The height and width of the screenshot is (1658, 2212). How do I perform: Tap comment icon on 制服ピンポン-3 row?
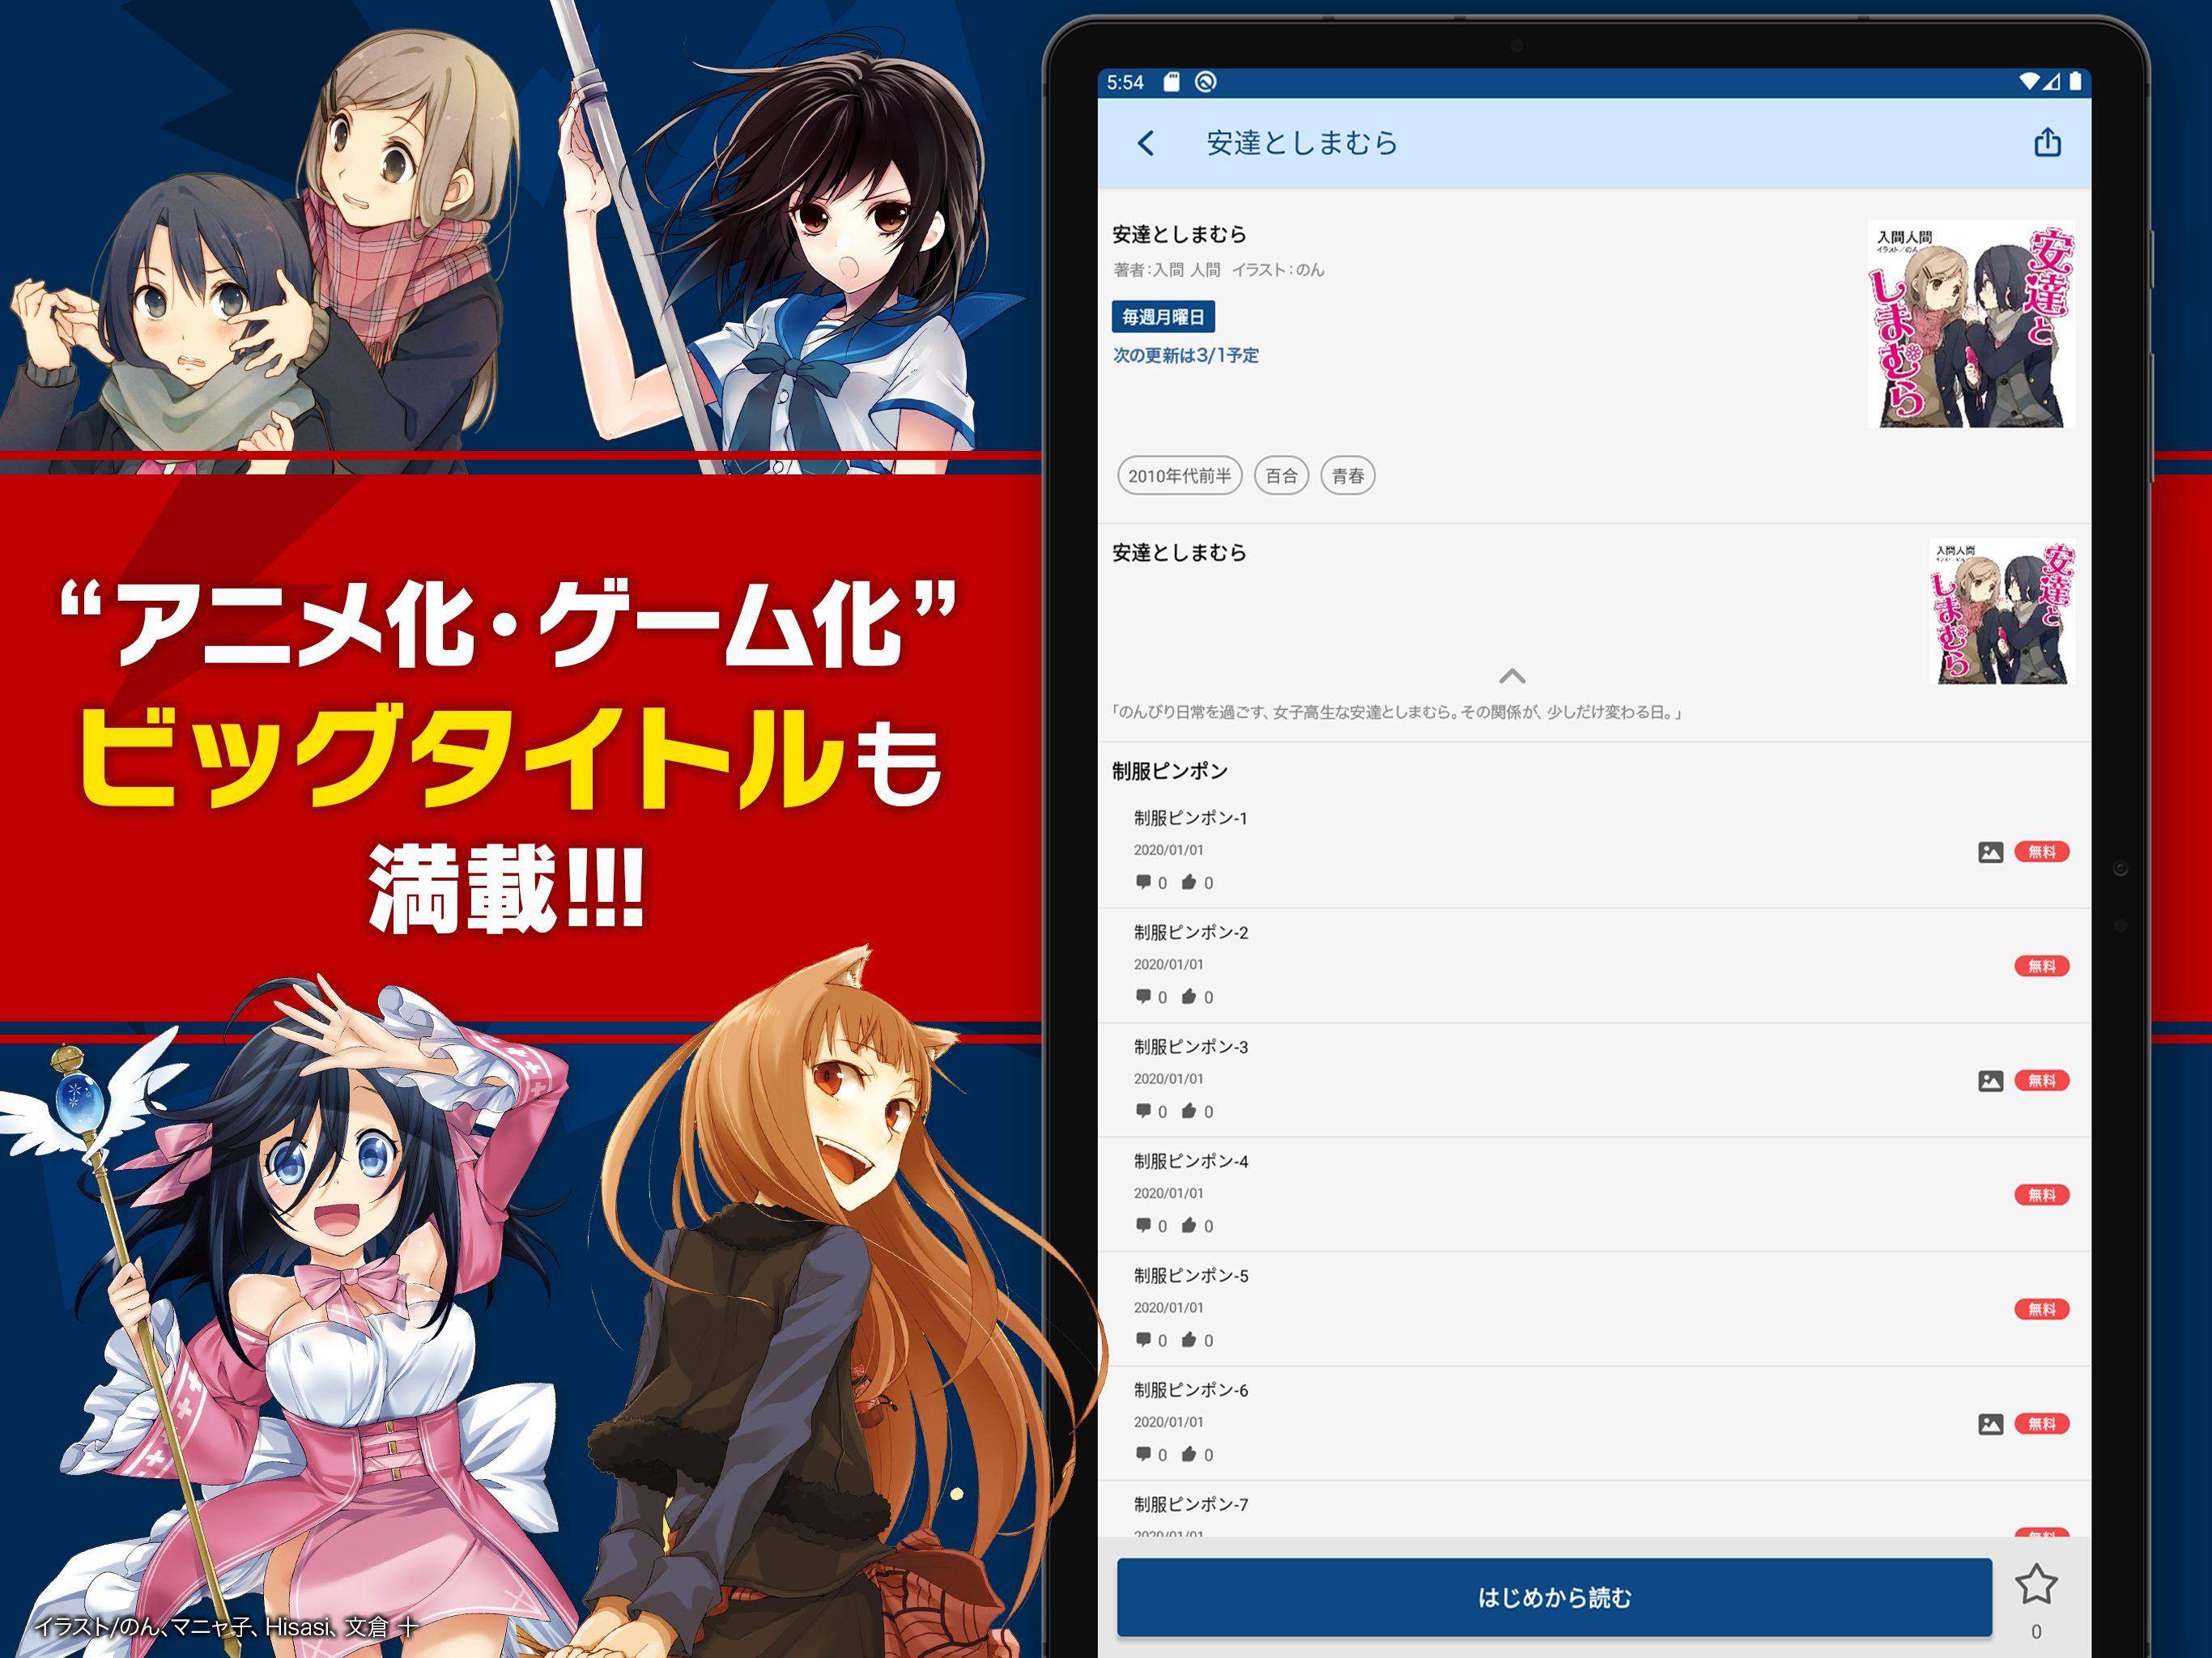(x=1143, y=1111)
